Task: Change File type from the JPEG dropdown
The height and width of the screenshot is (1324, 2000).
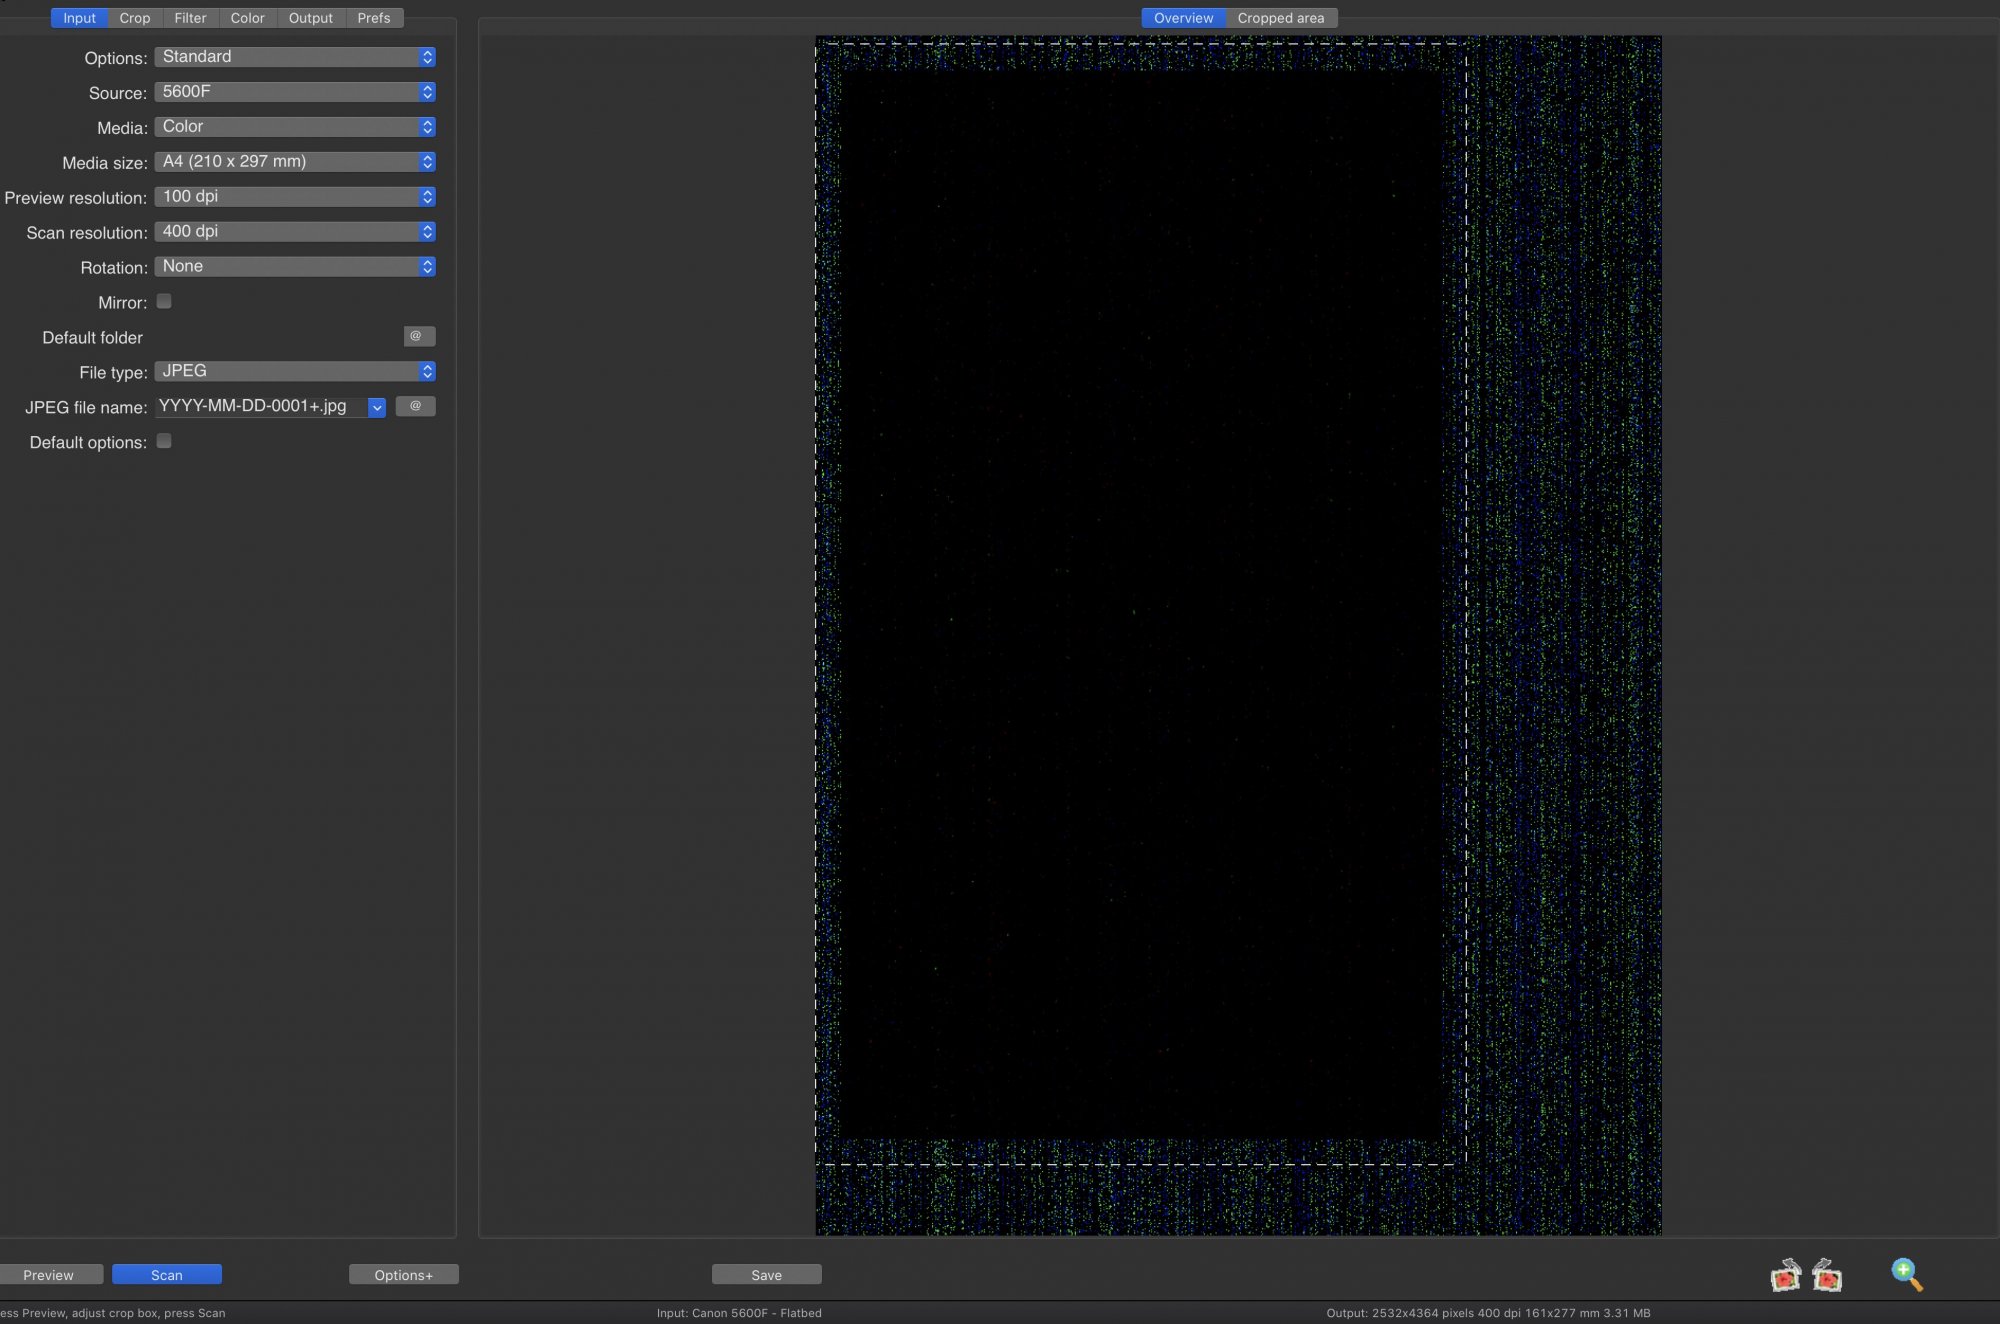Action: [294, 371]
